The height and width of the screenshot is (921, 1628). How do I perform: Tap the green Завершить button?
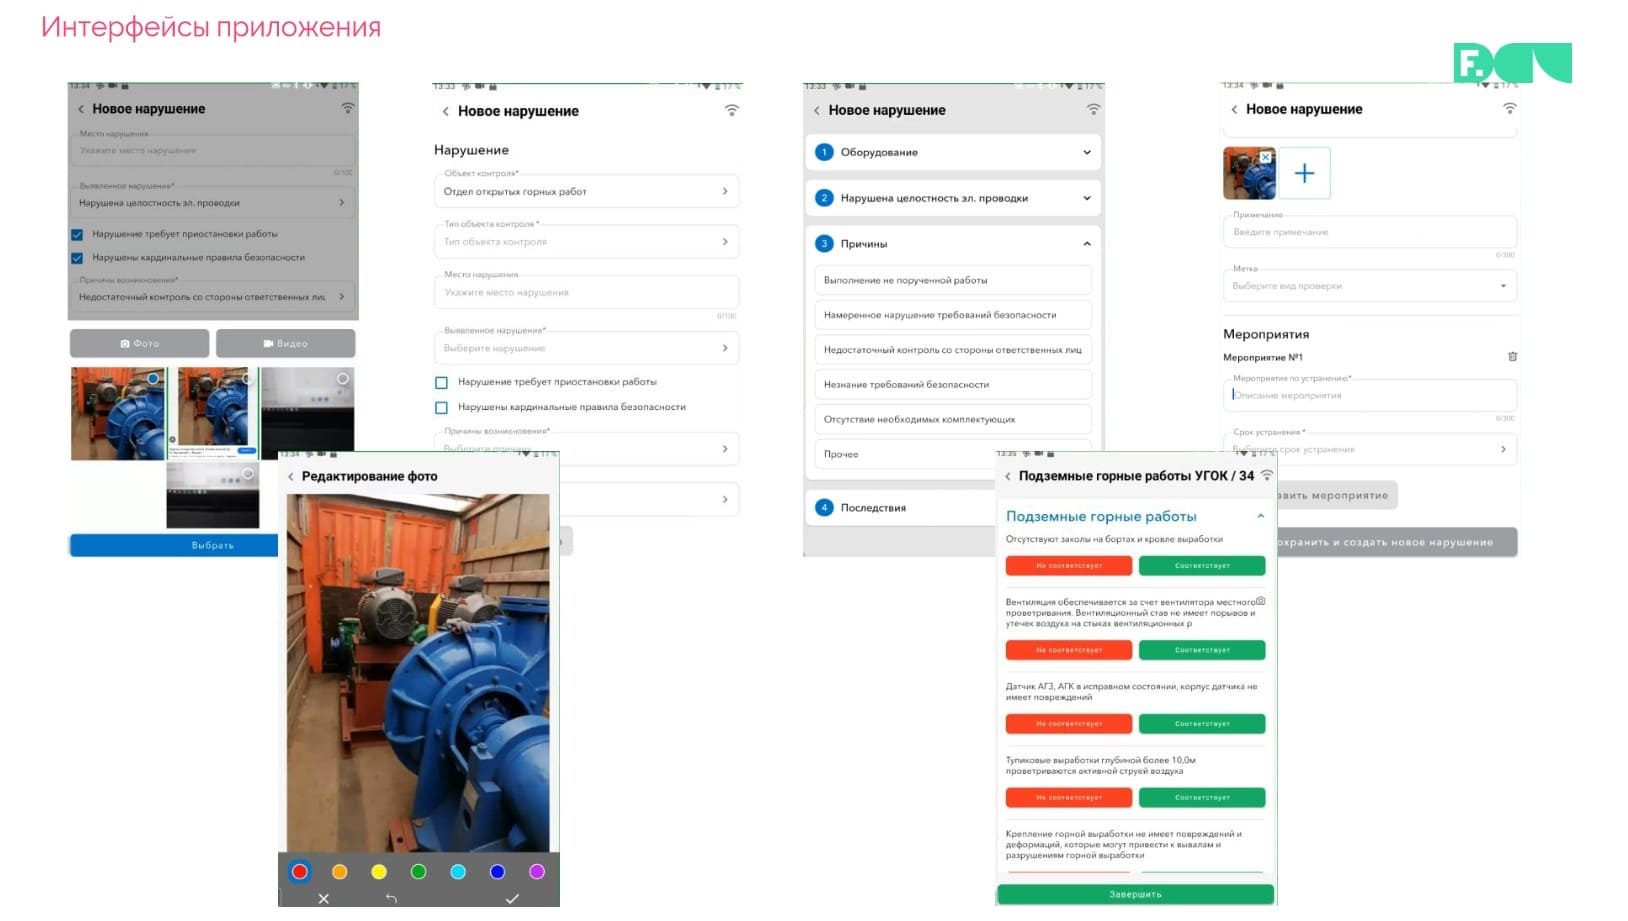pos(1135,894)
